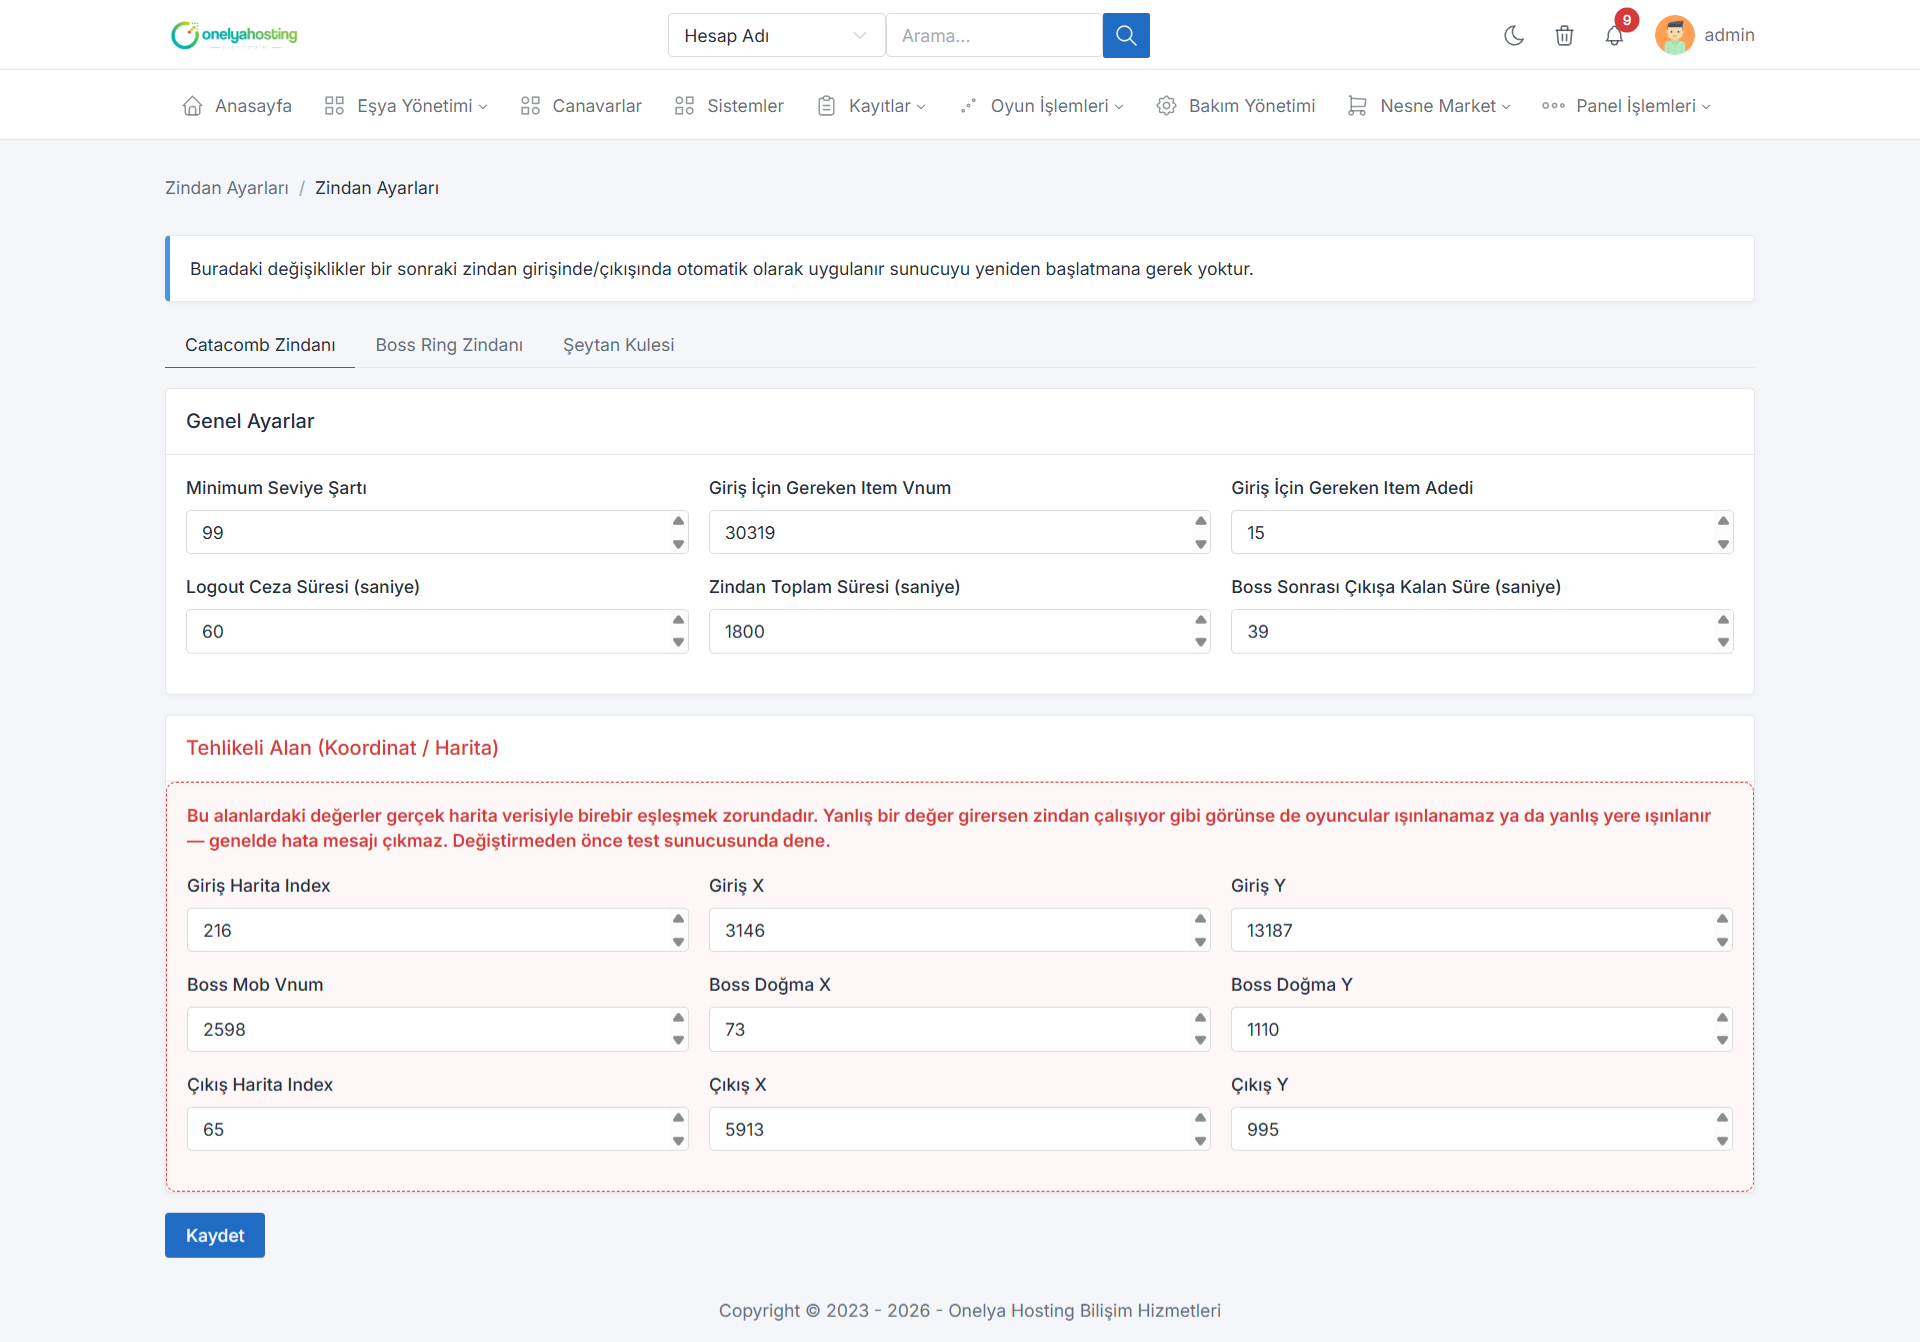The image size is (1920, 1342).
Task: Increase Minimum Seviye Şartı with up arrow
Action: pyautogui.click(x=679, y=521)
